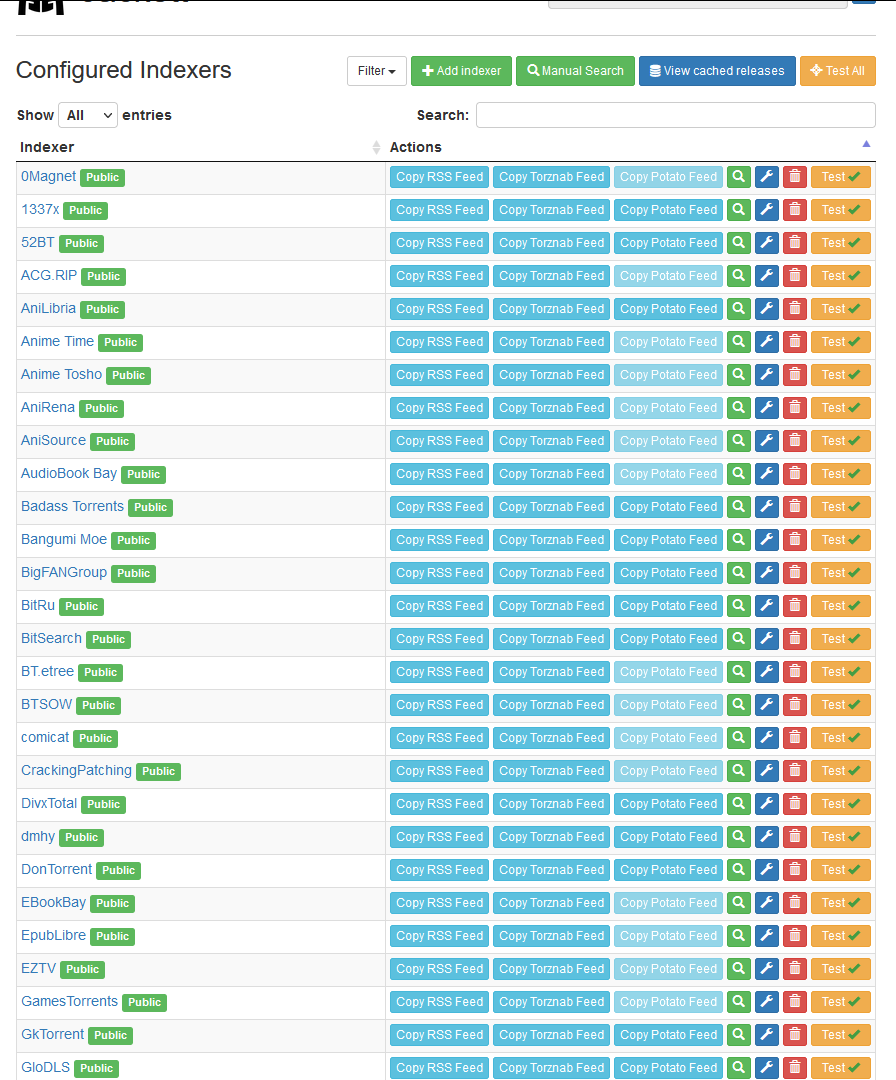Viewport: 896px width, 1080px height.
Task: Expand the Show entries dropdown
Action: pyautogui.click(x=88, y=115)
